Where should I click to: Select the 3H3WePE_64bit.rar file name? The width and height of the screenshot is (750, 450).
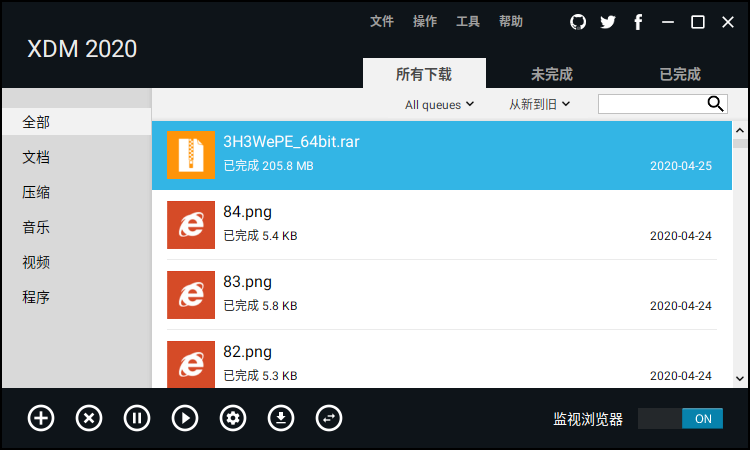pyautogui.click(x=291, y=142)
